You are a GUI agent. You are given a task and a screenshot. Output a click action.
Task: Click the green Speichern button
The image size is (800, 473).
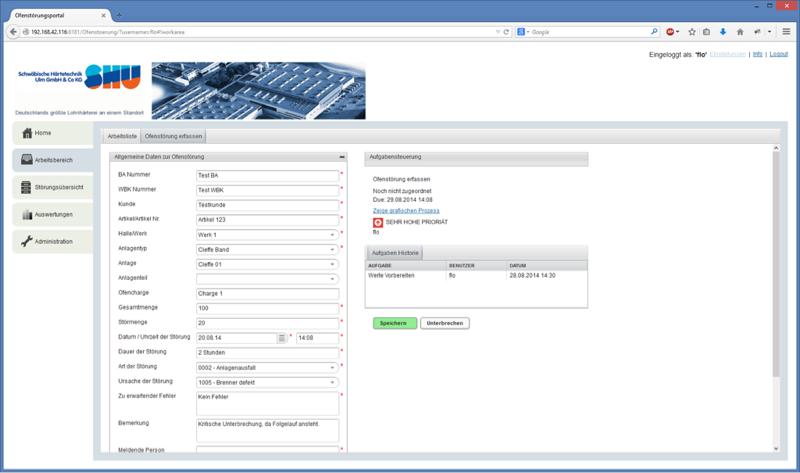(x=394, y=323)
